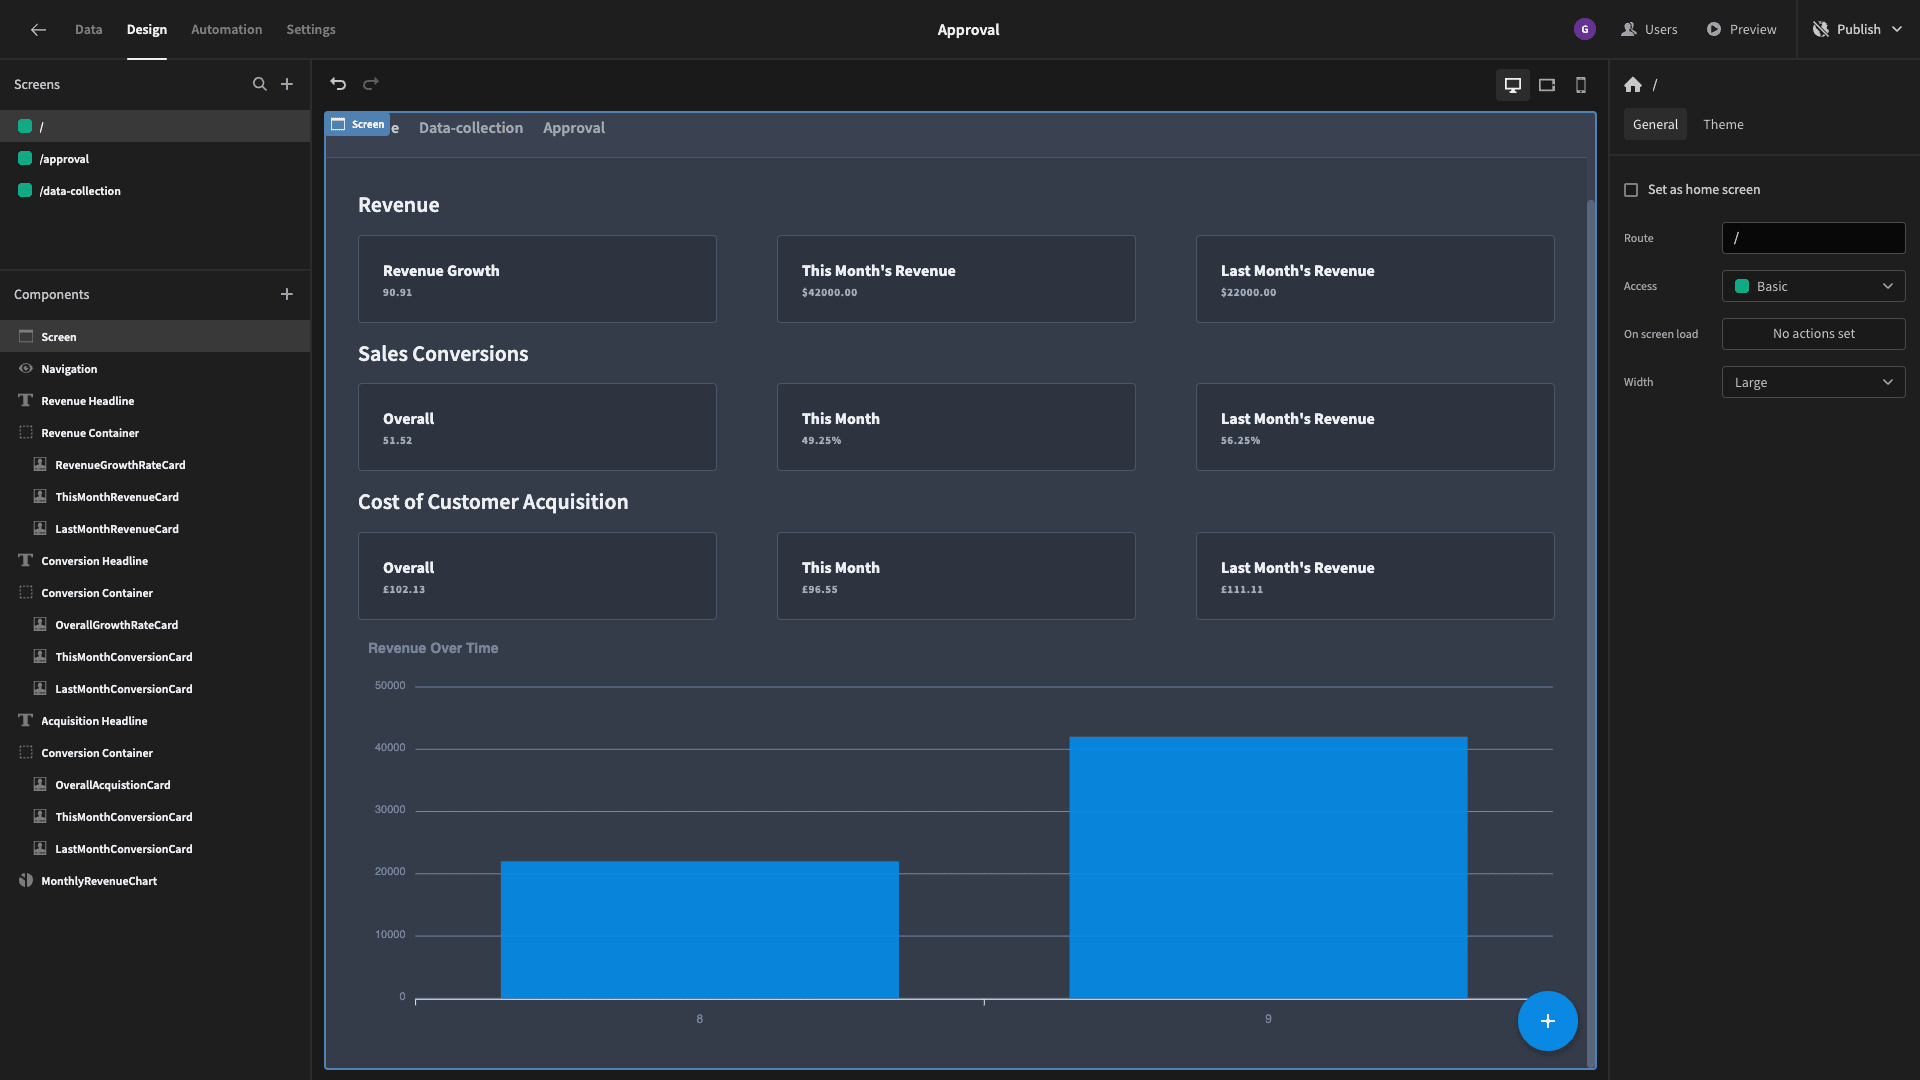Viewport: 1920px width, 1080px height.
Task: Open the Data tab
Action: tap(88, 29)
